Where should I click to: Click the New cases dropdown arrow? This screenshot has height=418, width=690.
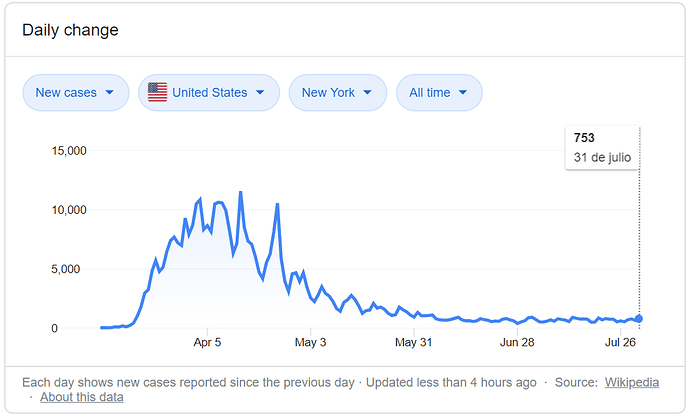tap(110, 92)
